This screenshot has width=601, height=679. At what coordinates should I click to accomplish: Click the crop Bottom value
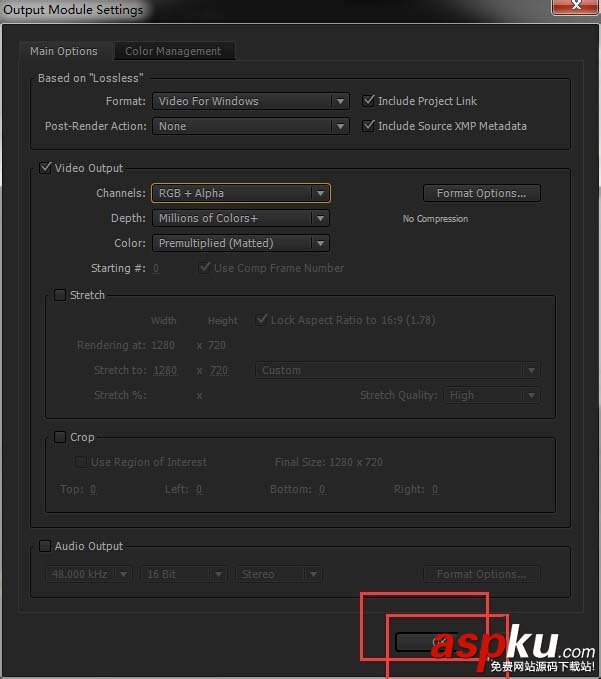(x=322, y=490)
